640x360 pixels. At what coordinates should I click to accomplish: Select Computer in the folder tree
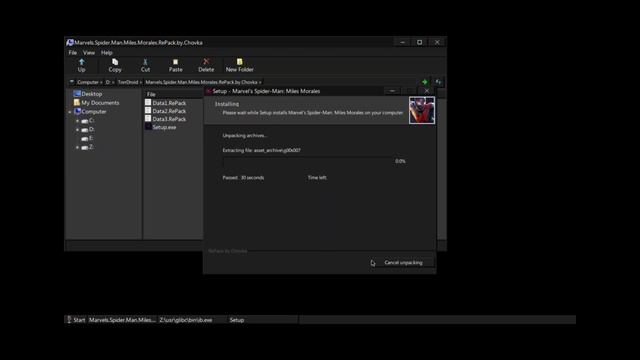[93, 112]
